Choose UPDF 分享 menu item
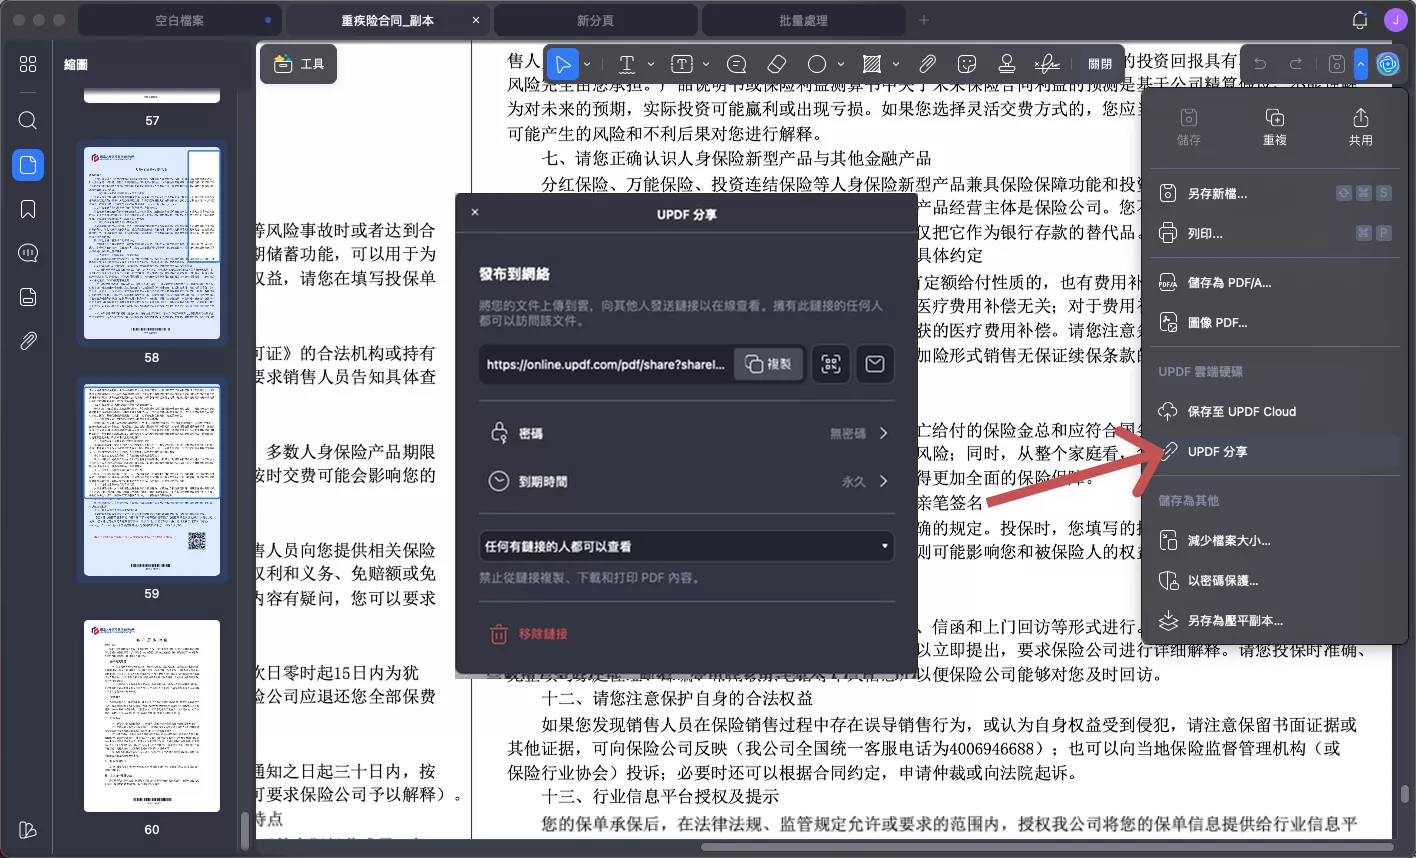1416x858 pixels. 1275,452
